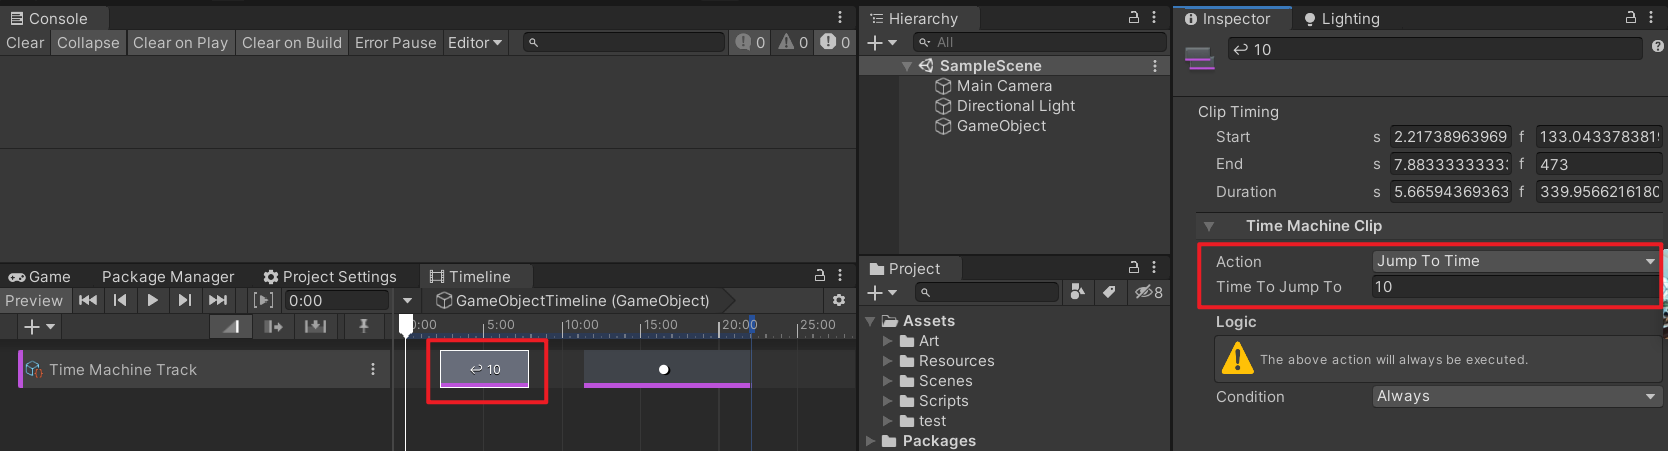The height and width of the screenshot is (451, 1668).
Task: Expand the Packages folder
Action: click(870, 441)
